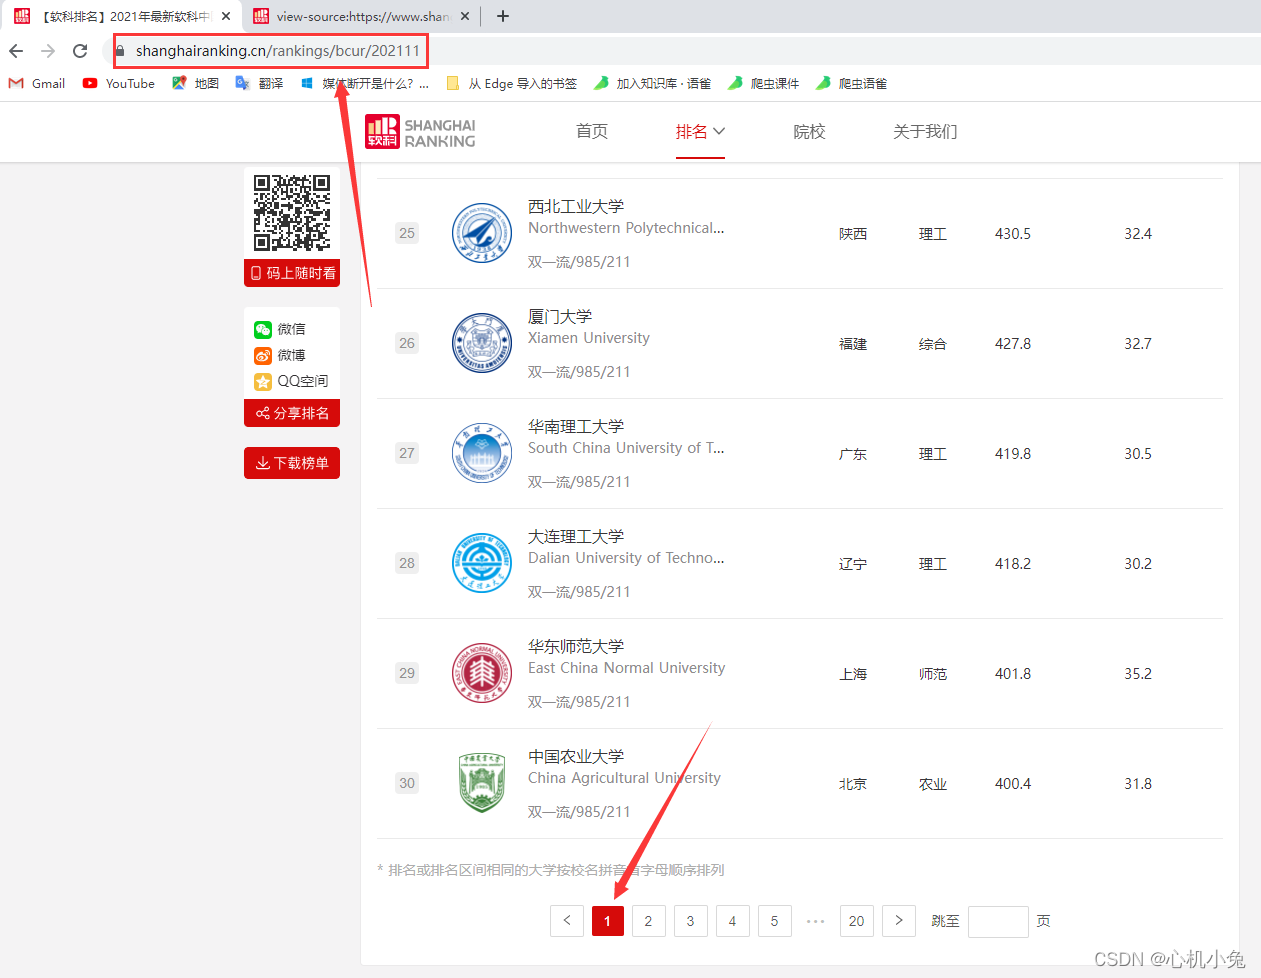Go to previous page with left chevron
Image resolution: width=1261 pixels, height=978 pixels.
pos(567,921)
